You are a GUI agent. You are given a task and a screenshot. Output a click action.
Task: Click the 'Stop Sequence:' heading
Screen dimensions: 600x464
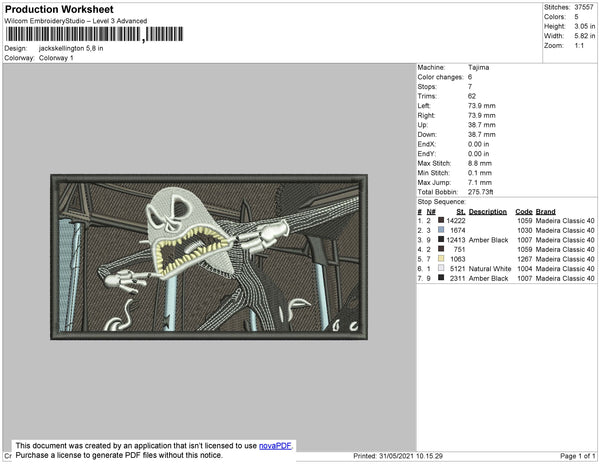[442, 202]
